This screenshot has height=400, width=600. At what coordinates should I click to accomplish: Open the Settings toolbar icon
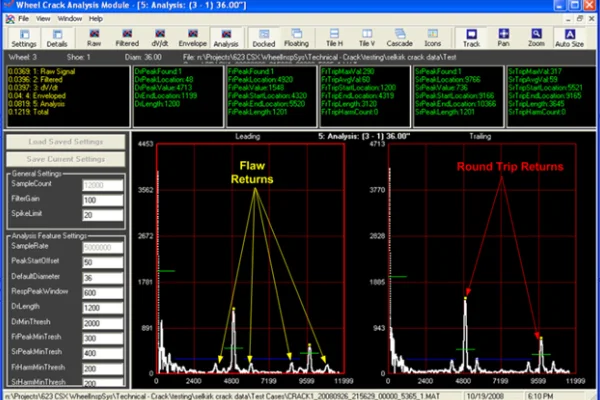point(24,38)
